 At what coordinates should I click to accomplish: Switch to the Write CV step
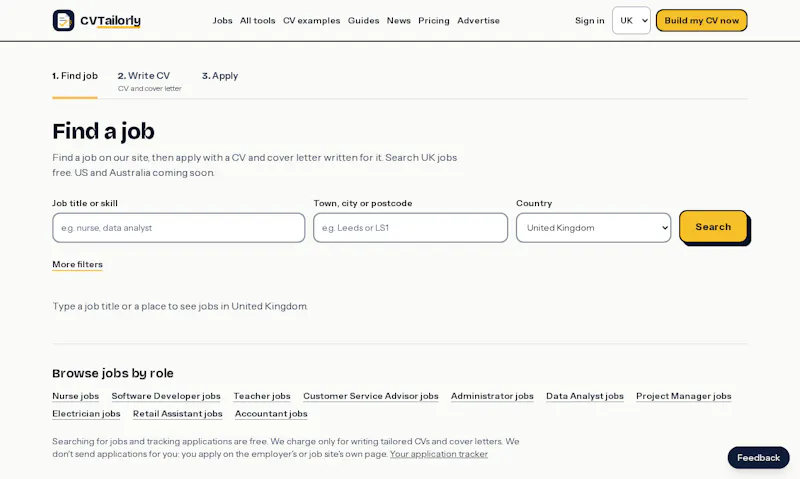[144, 76]
